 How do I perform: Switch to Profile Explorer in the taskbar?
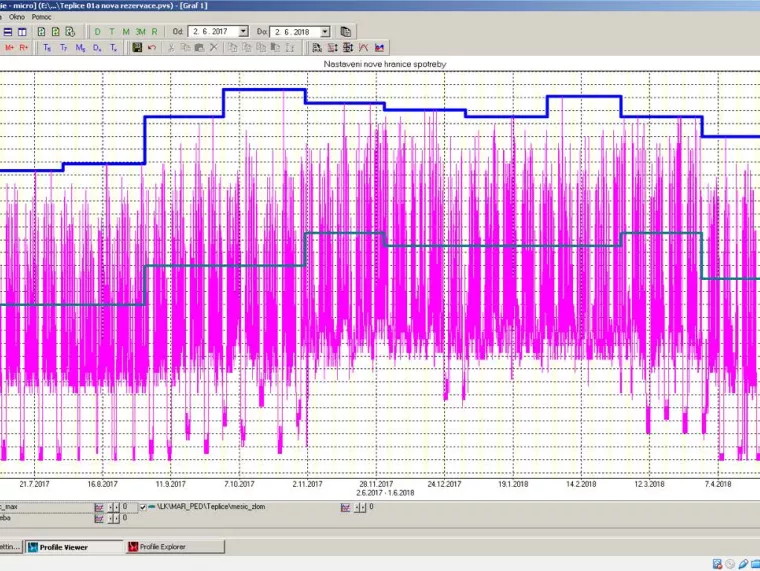(x=175, y=547)
